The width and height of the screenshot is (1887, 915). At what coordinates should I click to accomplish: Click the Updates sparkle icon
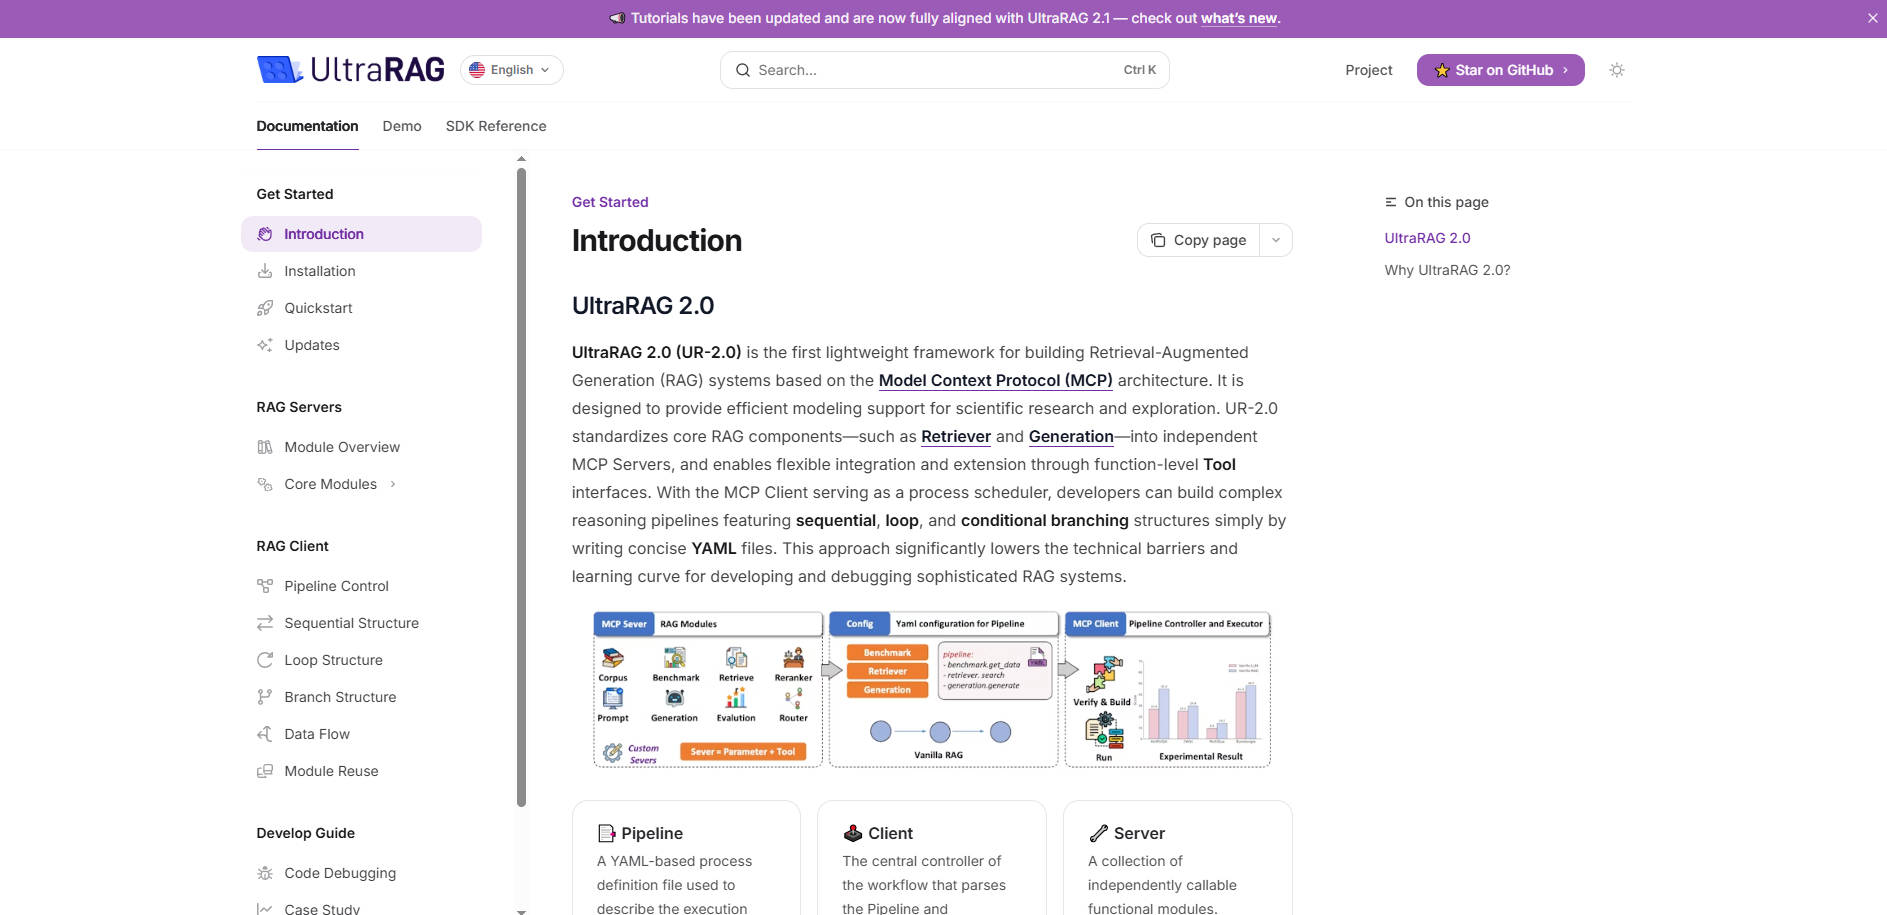(x=265, y=345)
